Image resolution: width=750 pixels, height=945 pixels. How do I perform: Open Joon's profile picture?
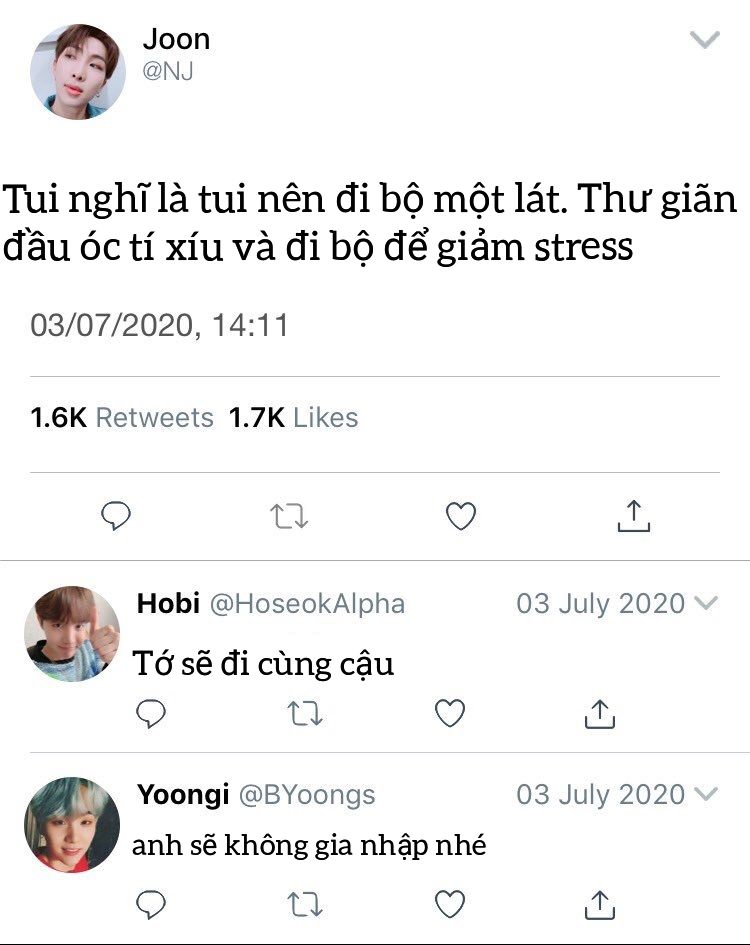(78, 72)
